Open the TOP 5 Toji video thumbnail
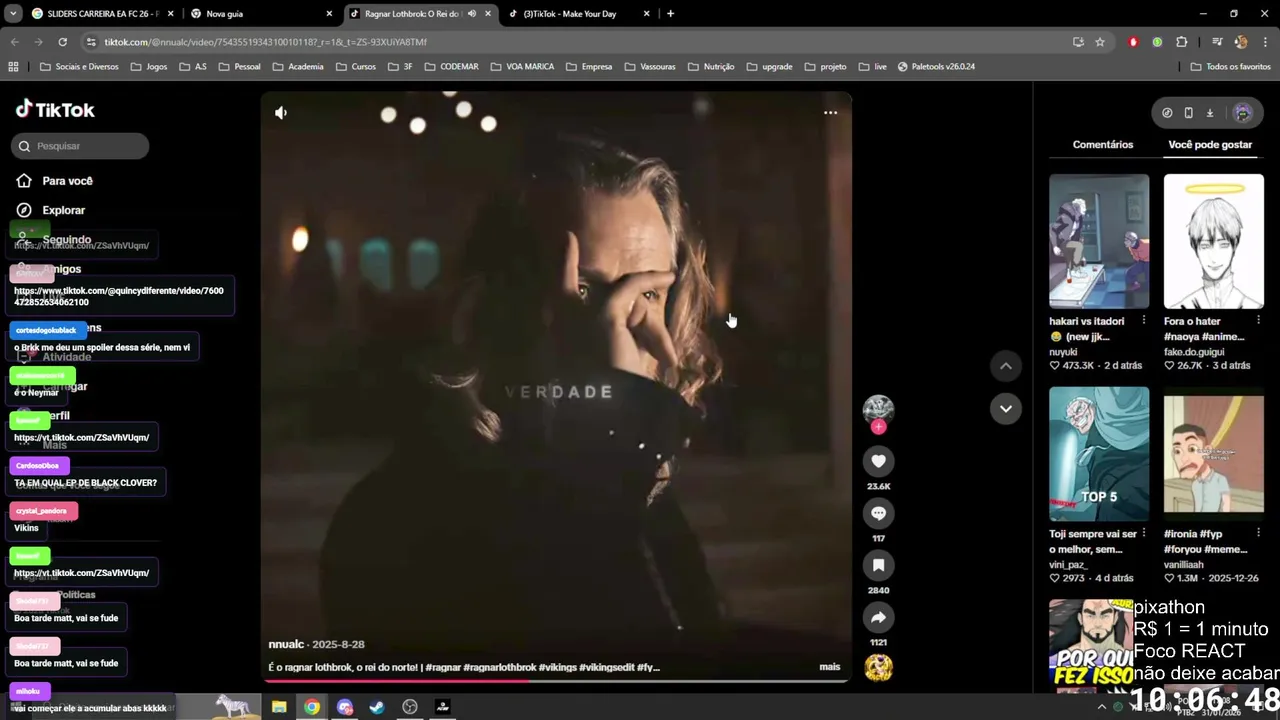 click(x=1099, y=454)
